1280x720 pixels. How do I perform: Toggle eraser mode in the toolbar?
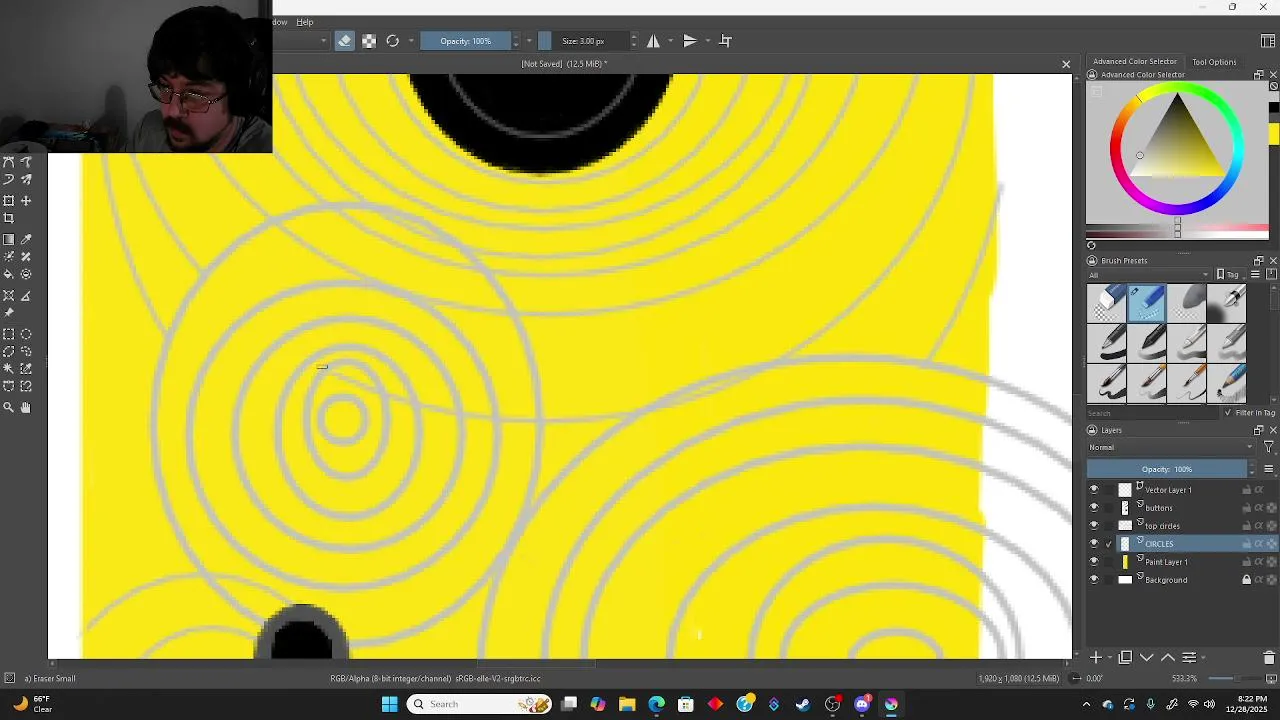(344, 41)
